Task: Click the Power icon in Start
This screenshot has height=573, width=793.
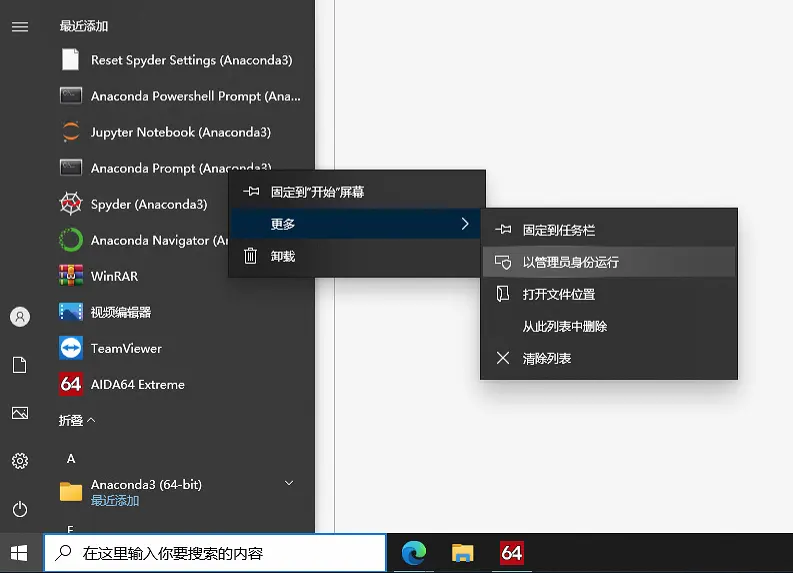Action: pyautogui.click(x=20, y=509)
